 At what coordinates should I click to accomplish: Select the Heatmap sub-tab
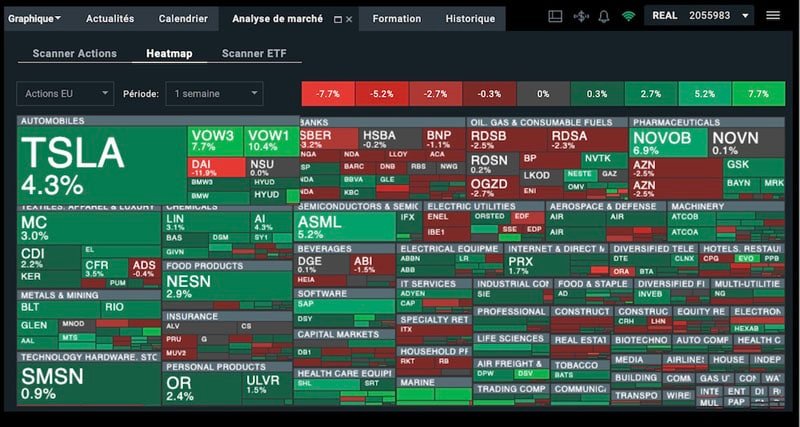169,54
